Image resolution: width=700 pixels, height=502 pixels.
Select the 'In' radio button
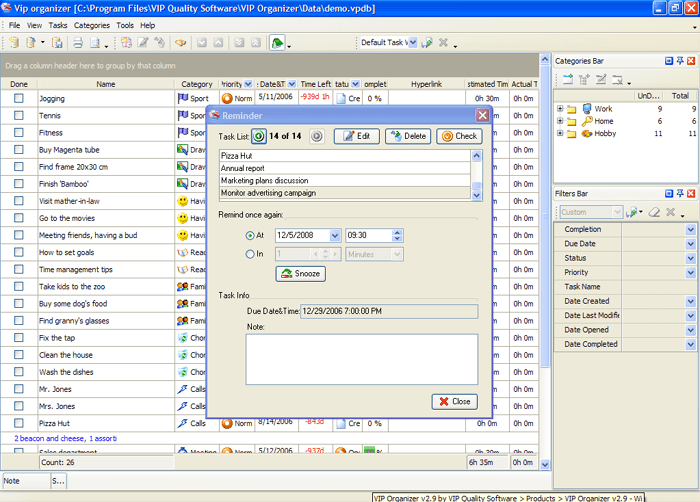250,254
